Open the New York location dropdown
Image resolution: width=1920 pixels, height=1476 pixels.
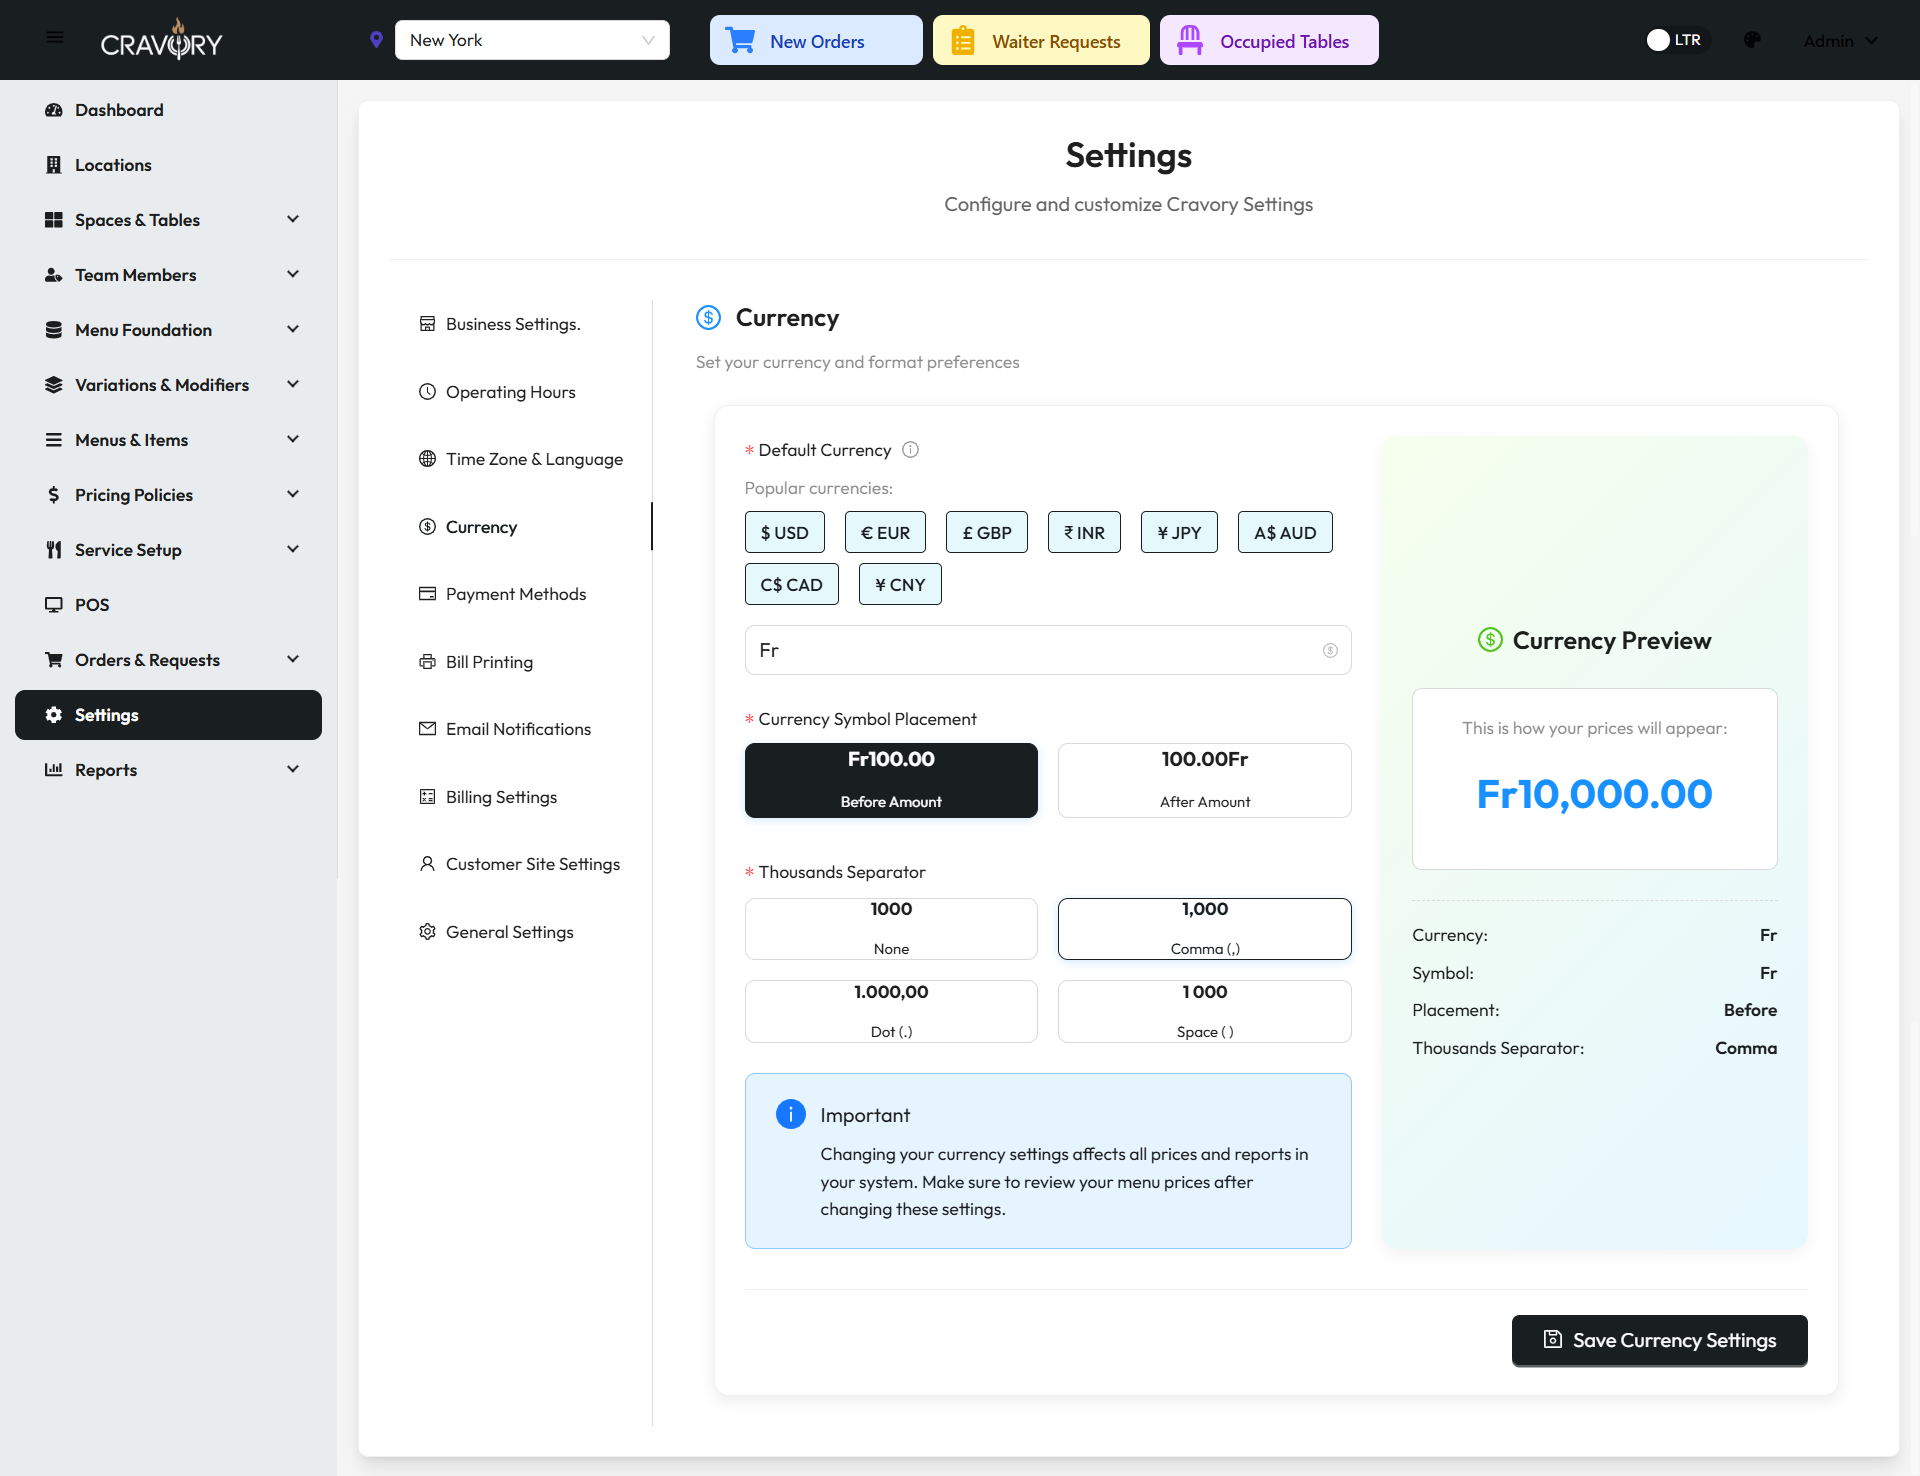(x=532, y=40)
